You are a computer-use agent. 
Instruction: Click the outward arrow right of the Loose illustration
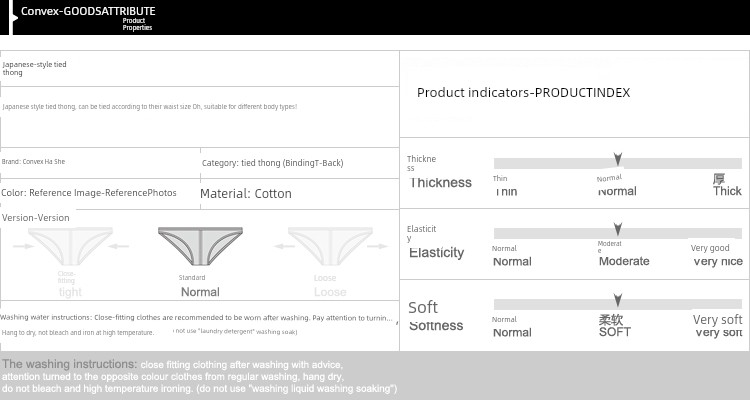tap(380, 246)
